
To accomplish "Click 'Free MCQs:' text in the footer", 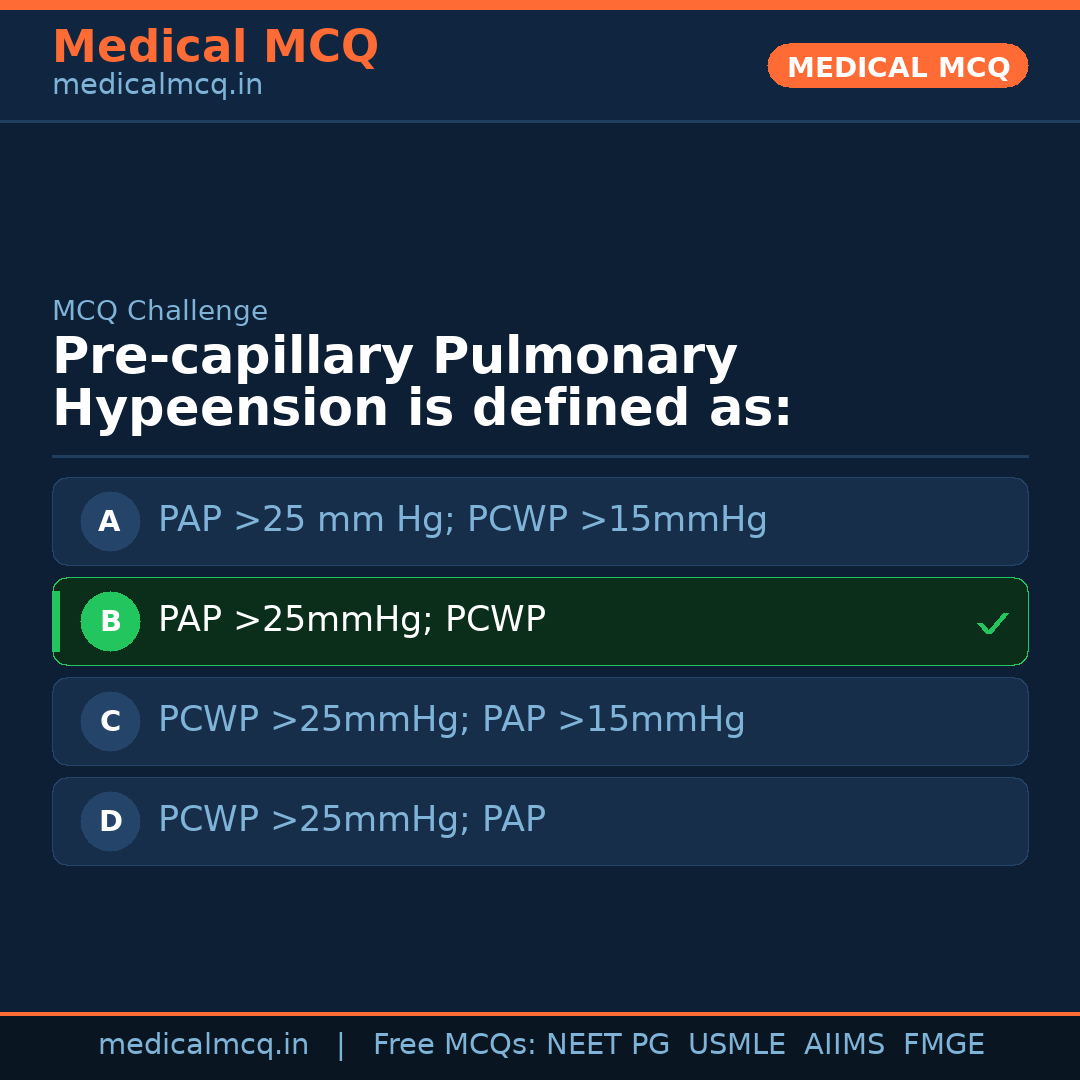I will (x=455, y=1045).
